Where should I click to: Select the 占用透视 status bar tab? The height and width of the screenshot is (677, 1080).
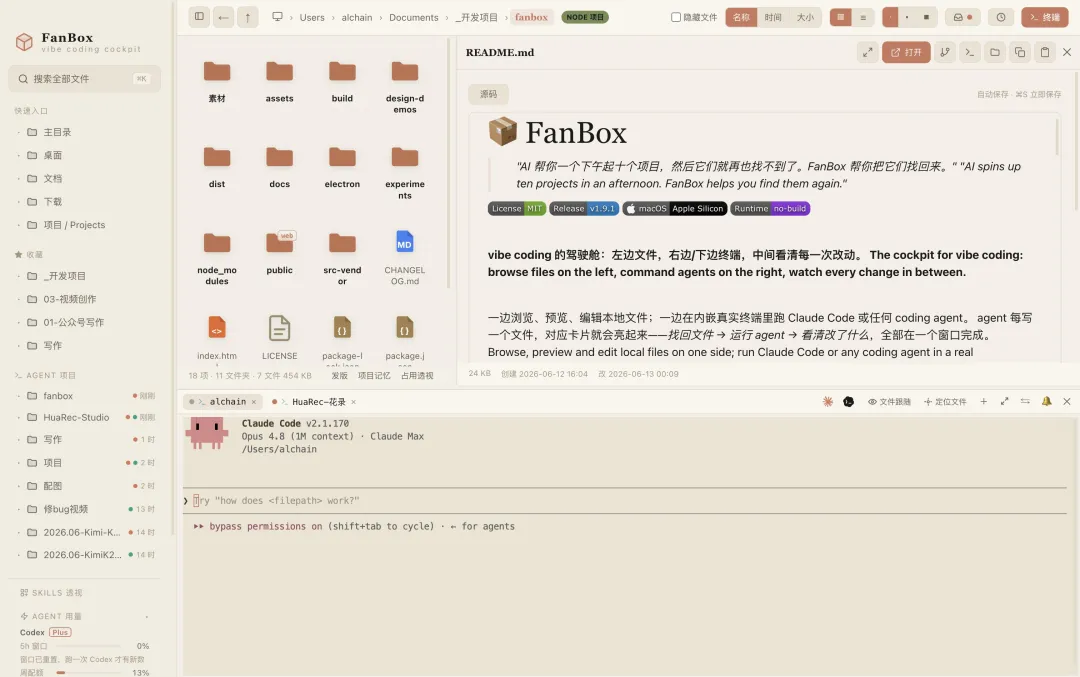tap(417, 375)
